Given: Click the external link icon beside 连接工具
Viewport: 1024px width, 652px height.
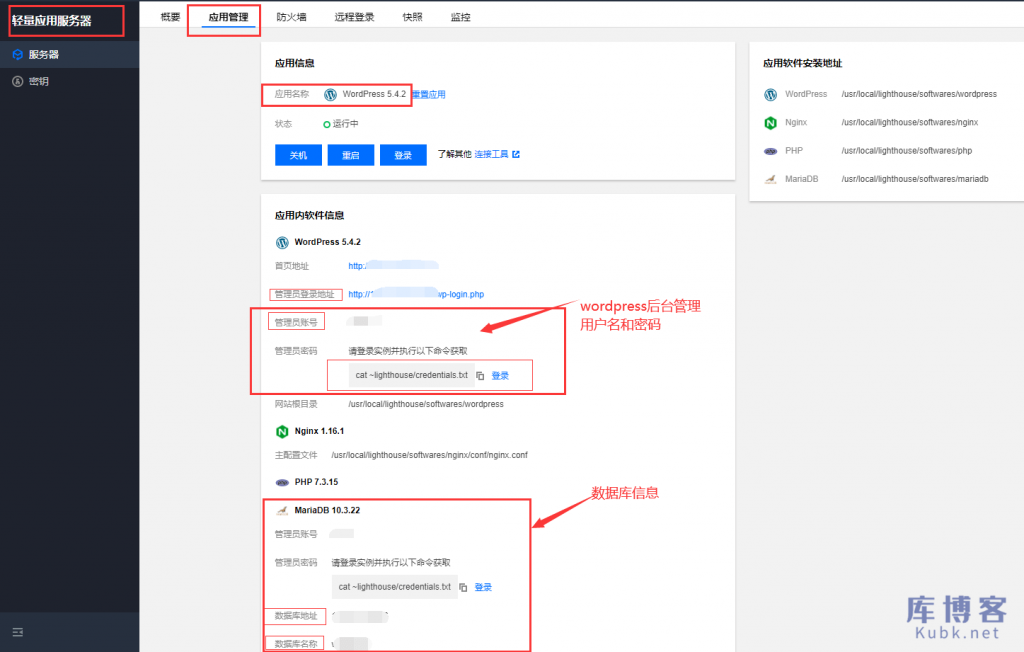Looking at the screenshot, I should pyautogui.click(x=516, y=154).
